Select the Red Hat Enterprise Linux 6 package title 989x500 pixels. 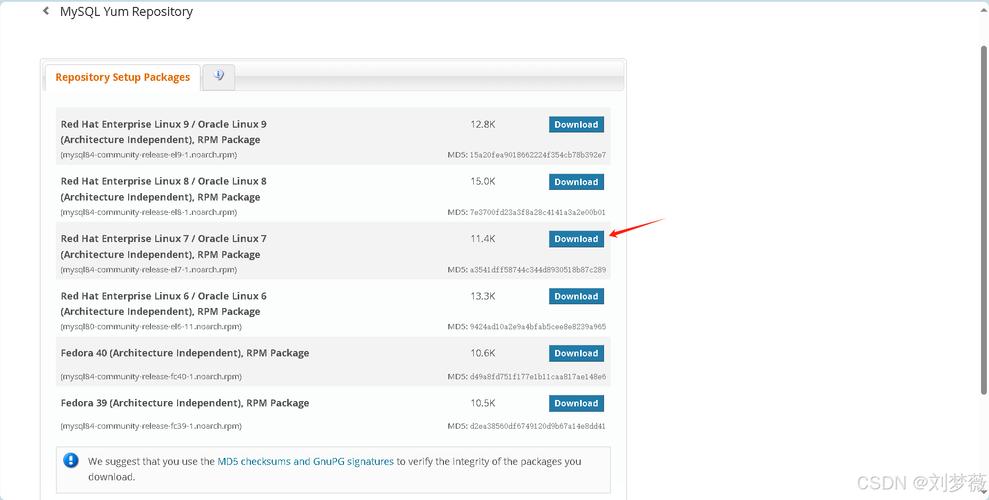(x=163, y=303)
